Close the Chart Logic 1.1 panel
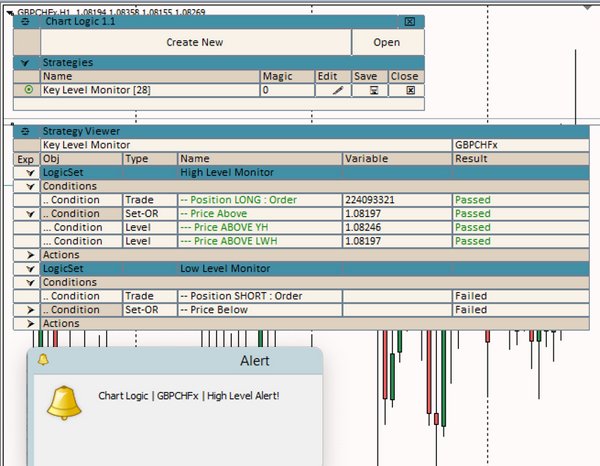The image size is (600, 466). [x=410, y=22]
